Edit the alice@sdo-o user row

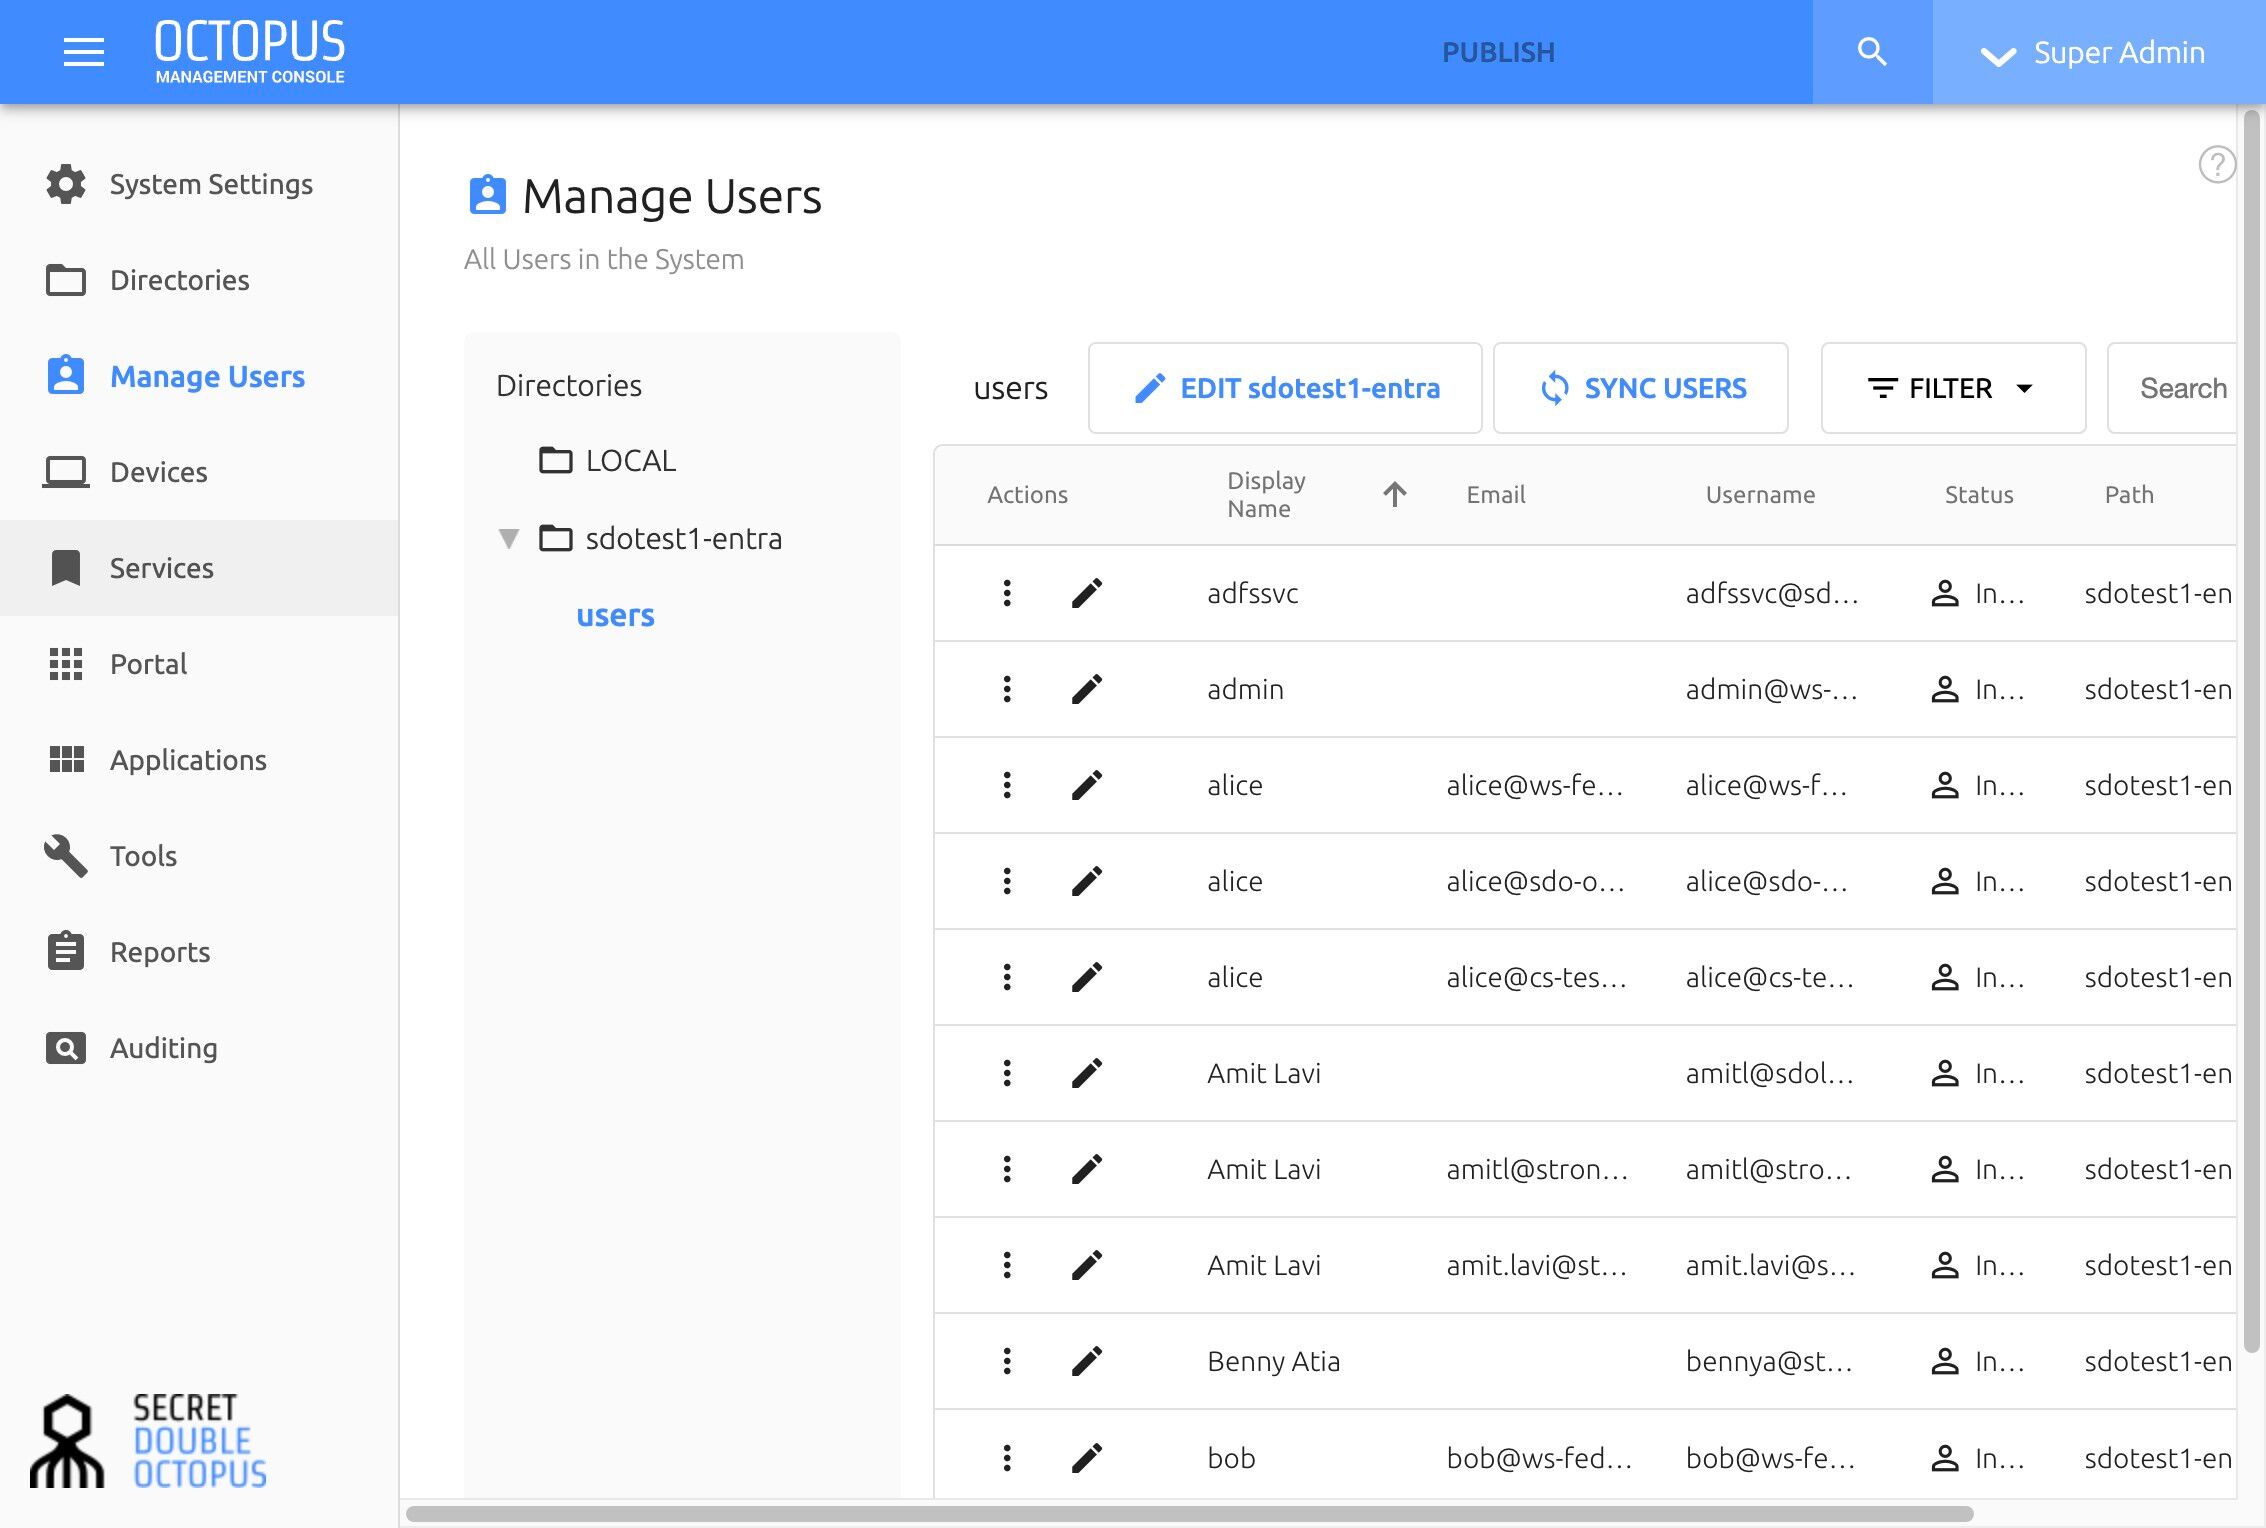[1087, 881]
